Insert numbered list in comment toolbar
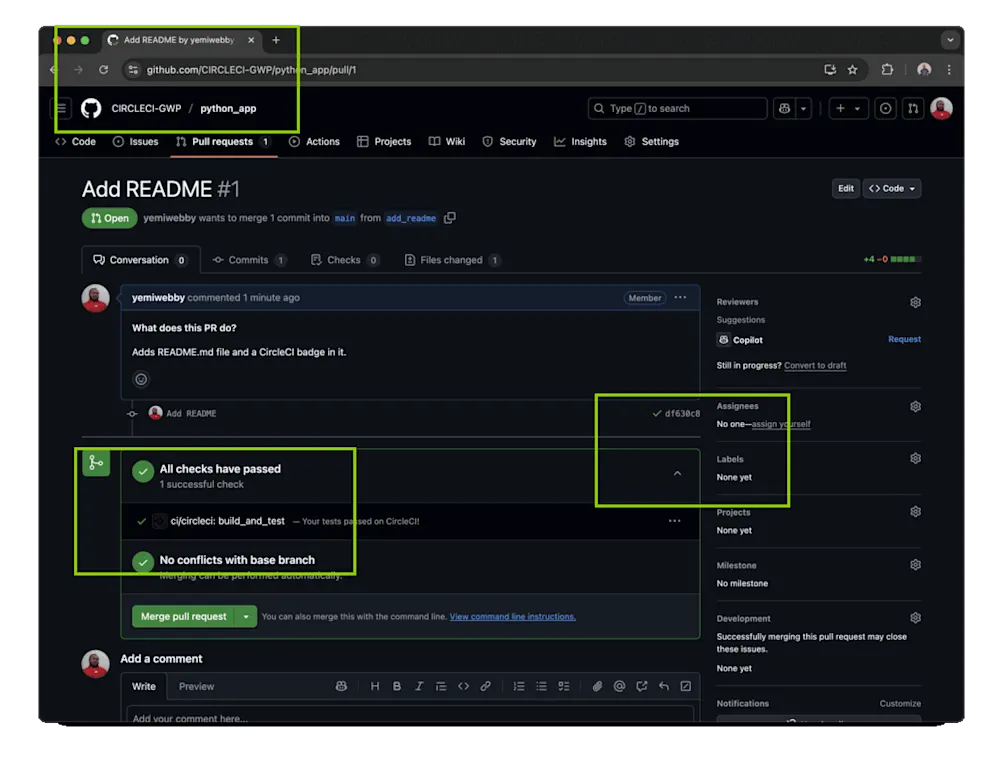The width and height of the screenshot is (1003, 773). pyautogui.click(x=519, y=686)
